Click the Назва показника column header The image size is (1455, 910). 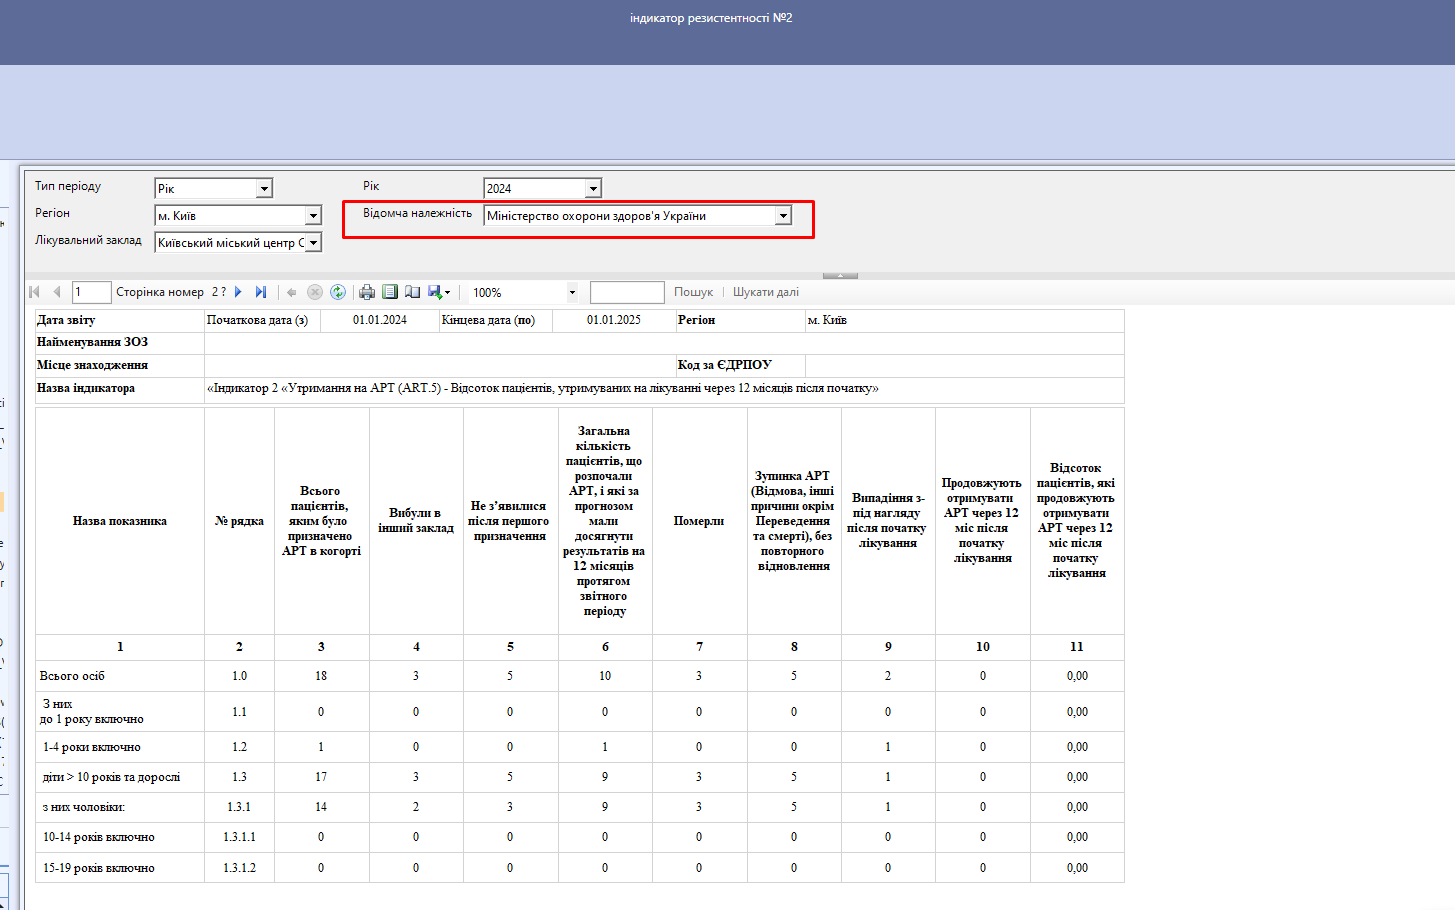tap(120, 521)
